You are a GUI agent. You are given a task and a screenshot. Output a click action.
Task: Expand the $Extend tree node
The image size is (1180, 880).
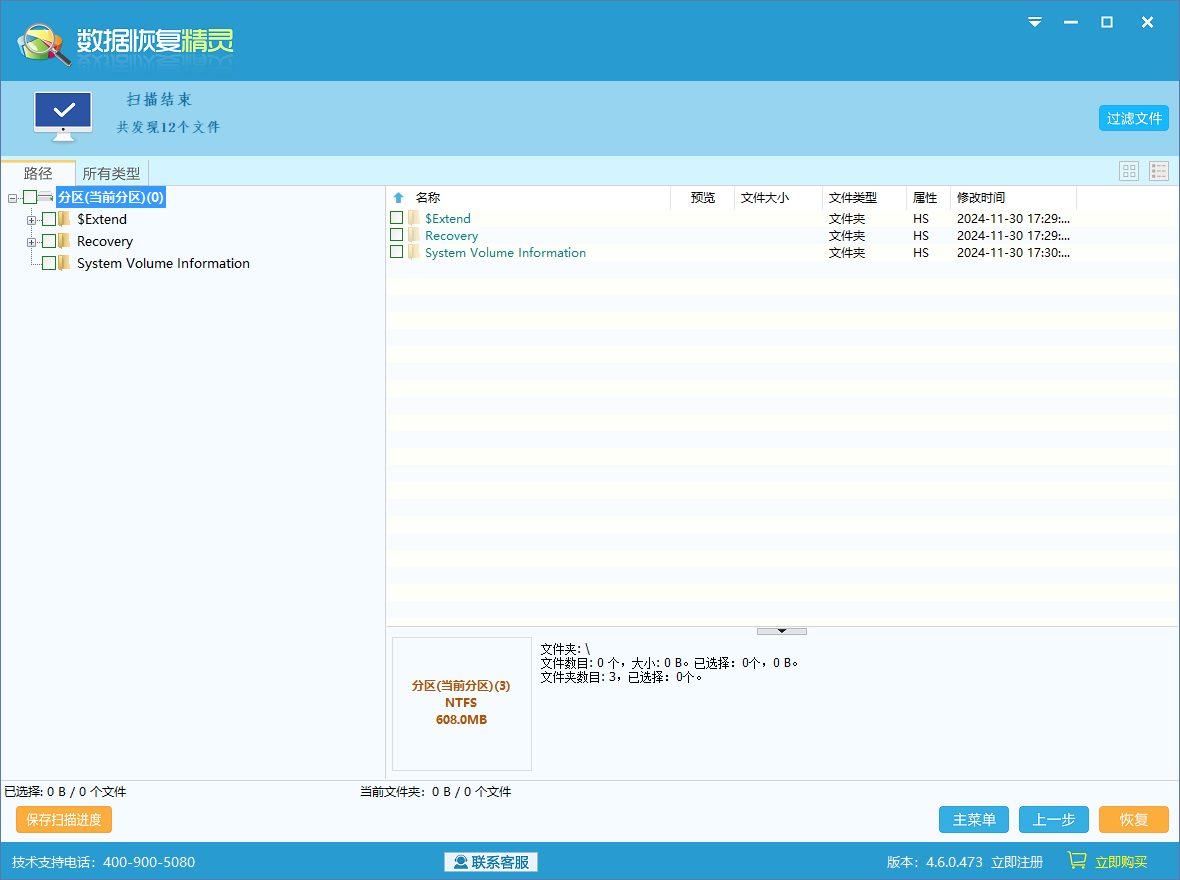point(32,219)
